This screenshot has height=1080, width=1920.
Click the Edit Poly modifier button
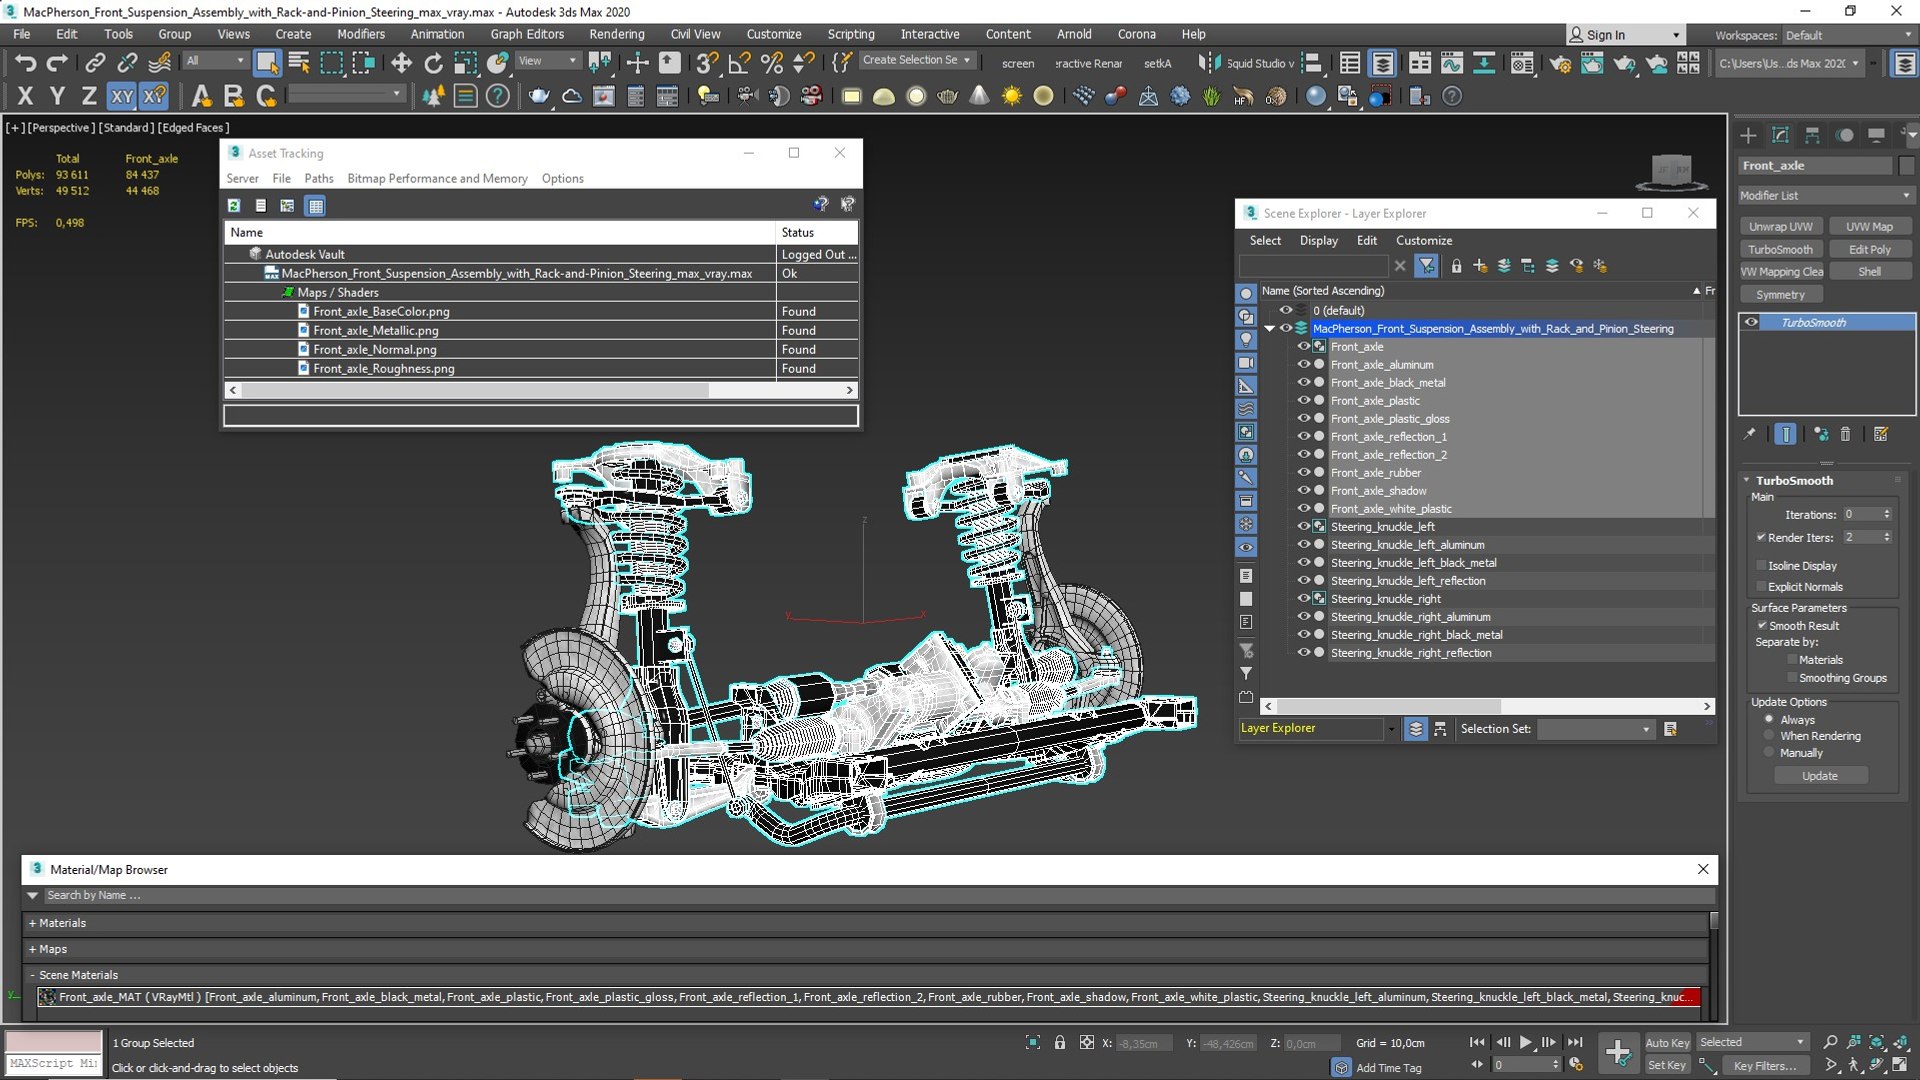(x=1869, y=250)
